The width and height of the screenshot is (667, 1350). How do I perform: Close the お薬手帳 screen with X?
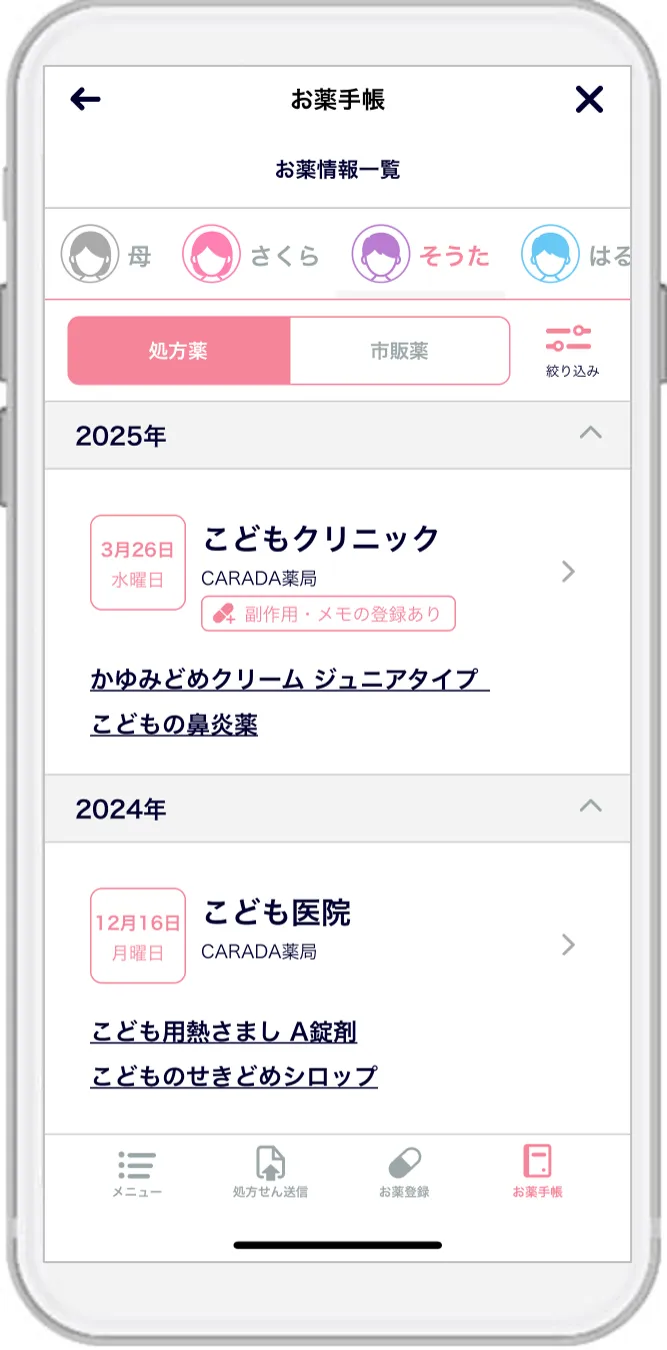589,98
